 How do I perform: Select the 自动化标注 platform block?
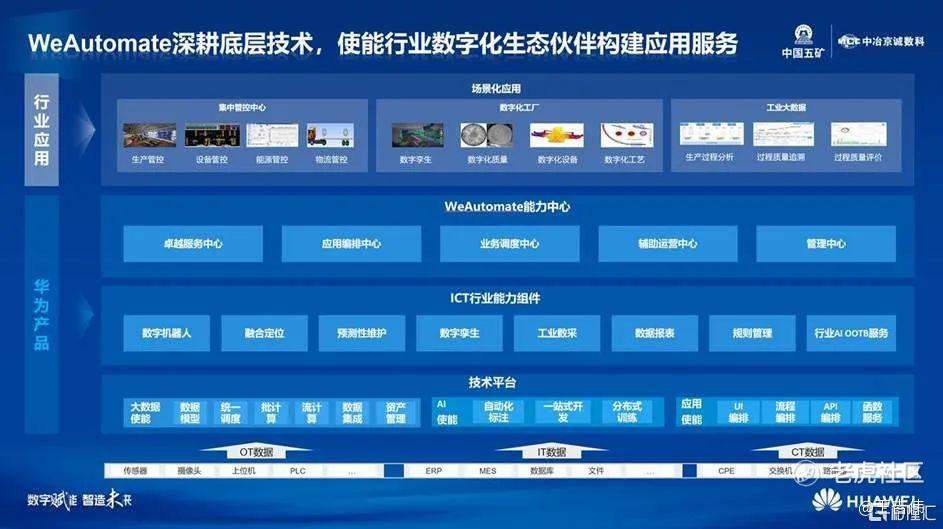[499, 412]
